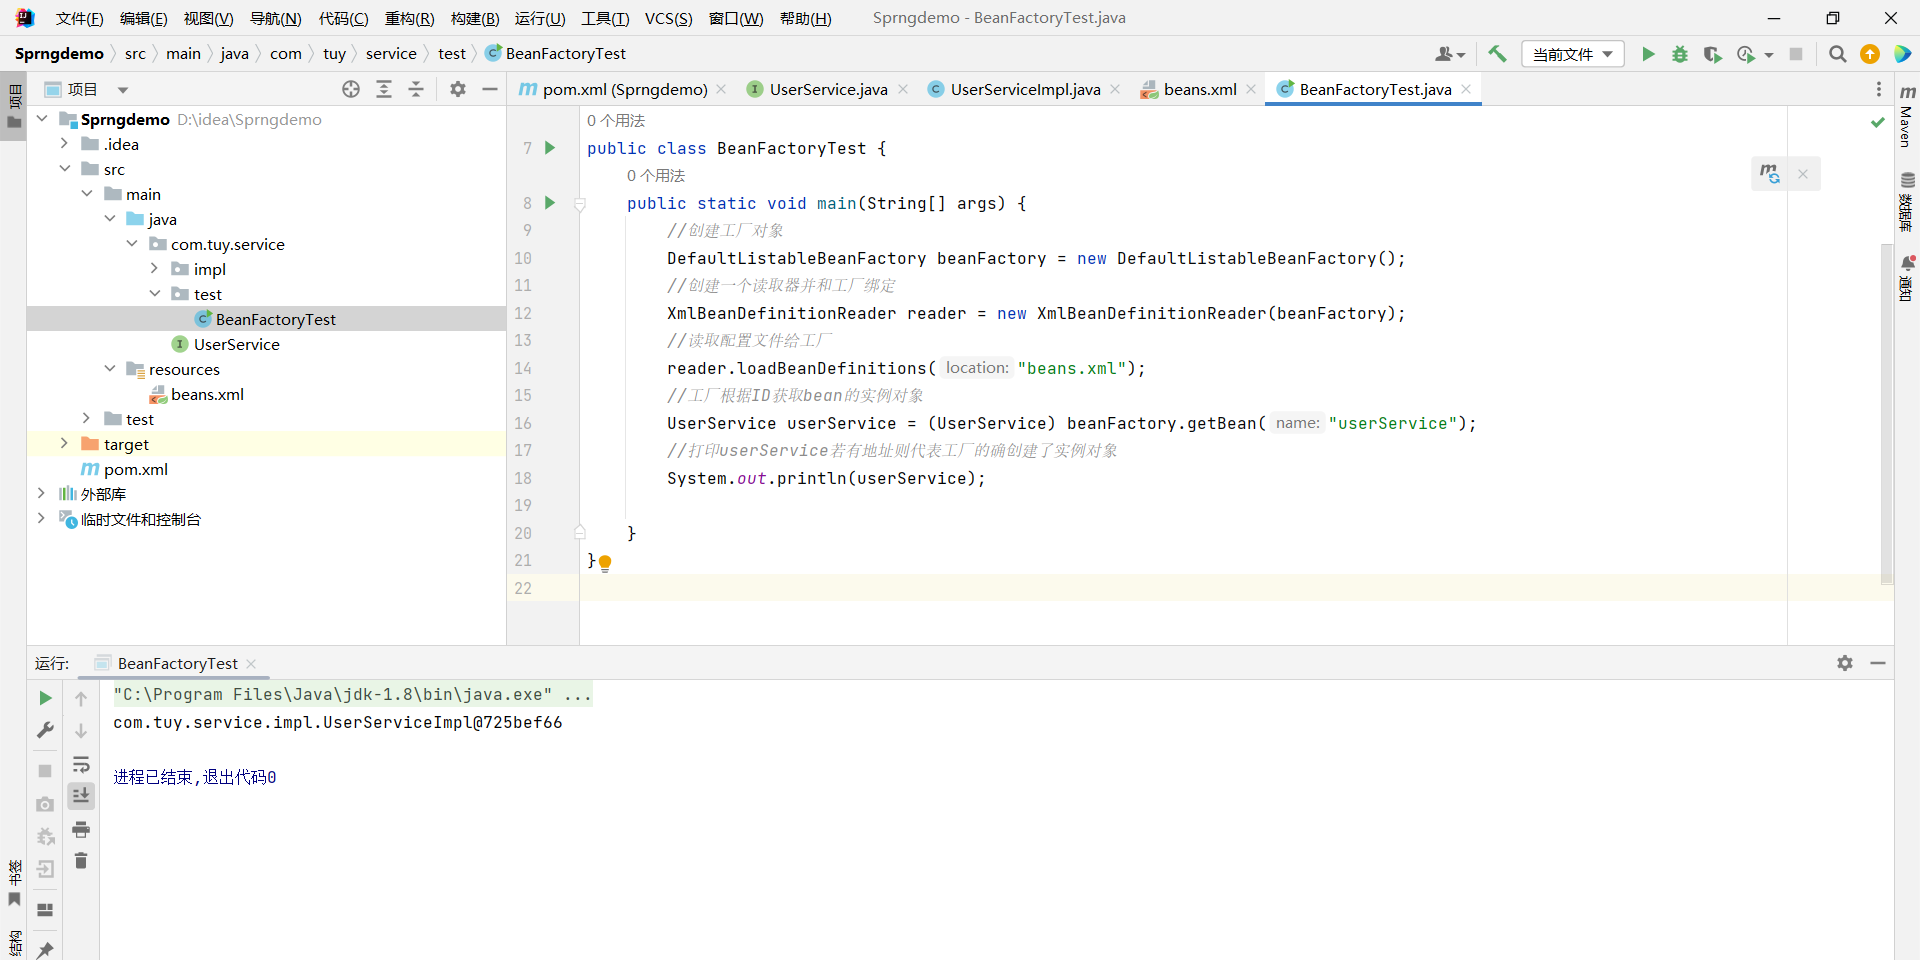Viewport: 1920px width, 960px height.
Task: Click the green inspection checkmark above the editor
Action: [1878, 122]
